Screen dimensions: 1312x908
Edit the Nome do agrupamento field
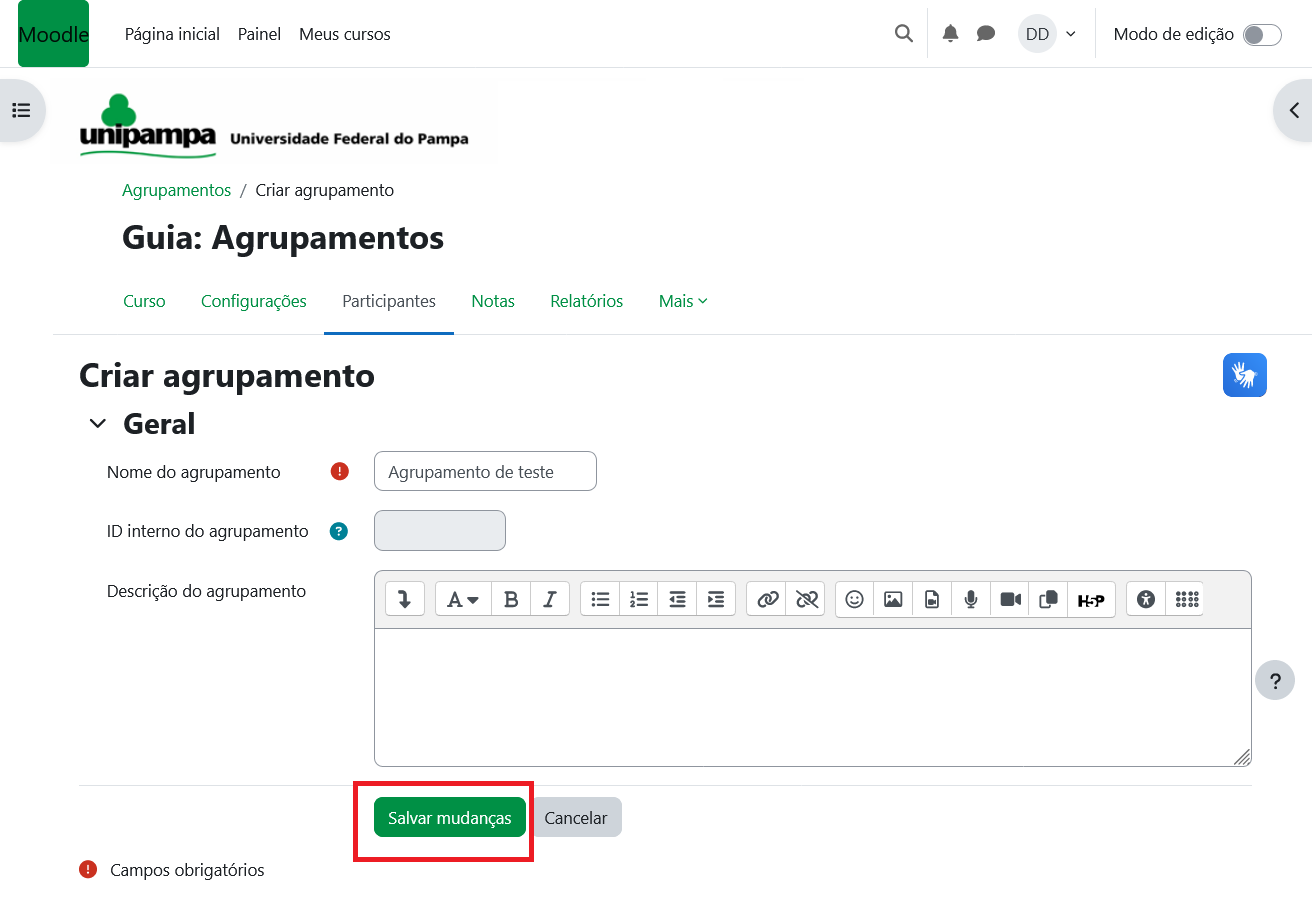click(x=485, y=471)
